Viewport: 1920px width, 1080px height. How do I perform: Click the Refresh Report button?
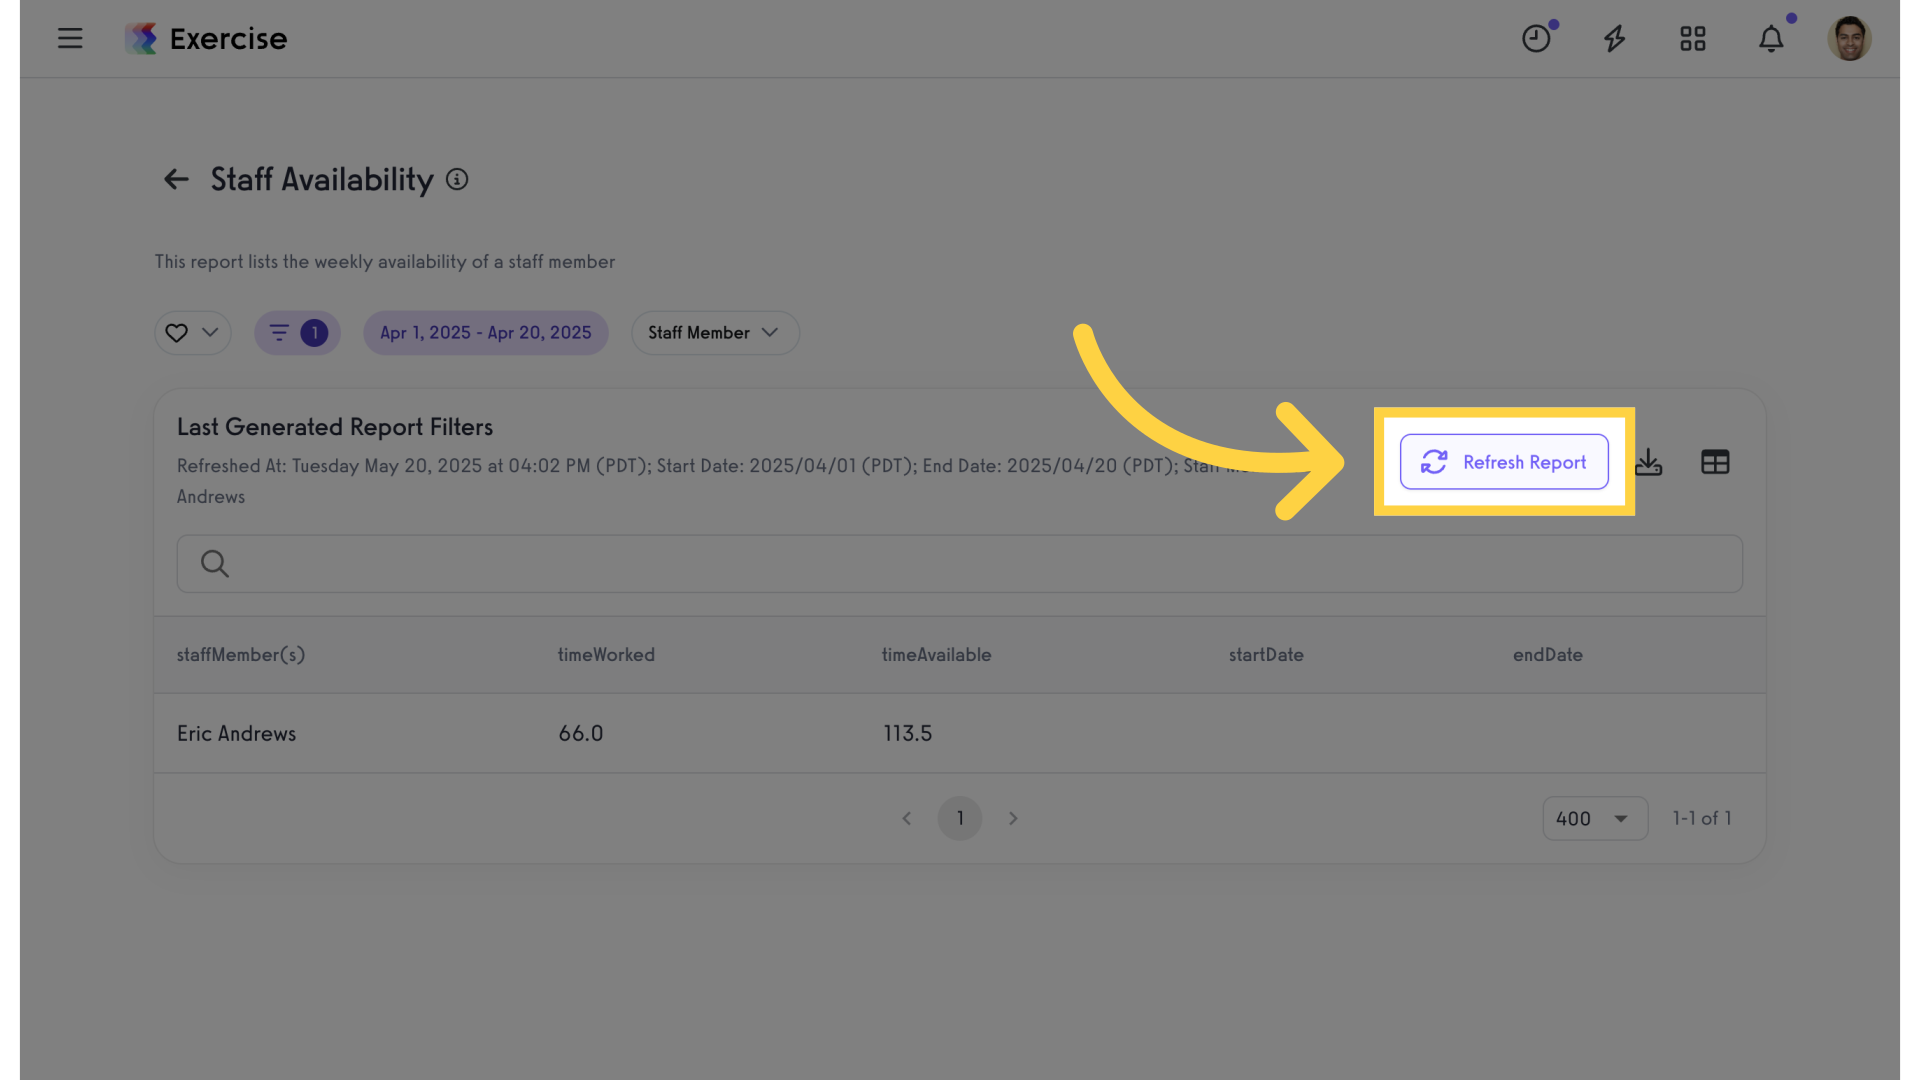[x=1504, y=462]
